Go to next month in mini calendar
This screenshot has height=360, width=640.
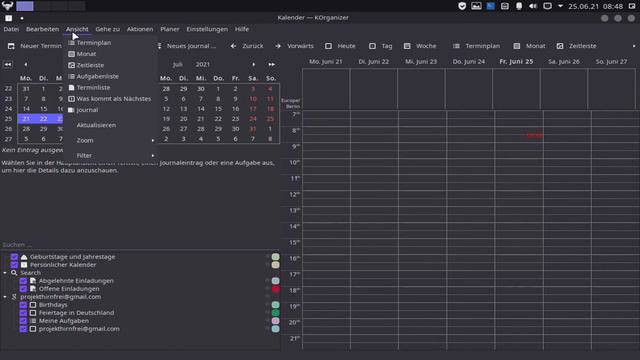point(253,64)
